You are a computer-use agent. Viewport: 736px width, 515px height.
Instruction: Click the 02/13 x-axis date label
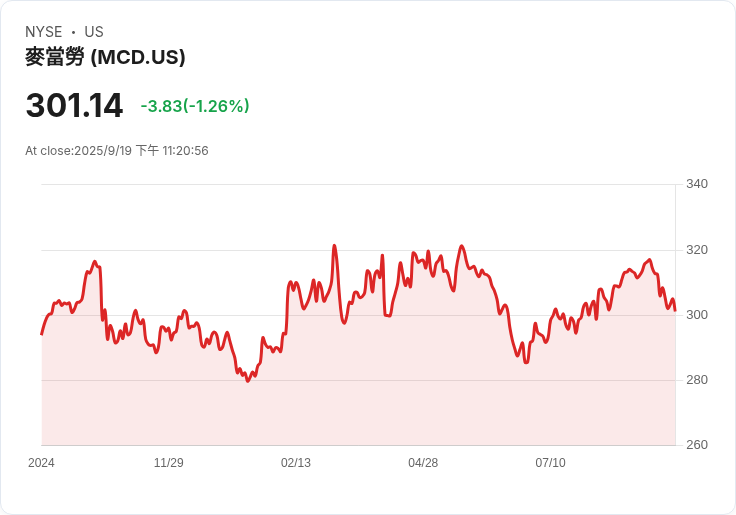click(x=296, y=463)
